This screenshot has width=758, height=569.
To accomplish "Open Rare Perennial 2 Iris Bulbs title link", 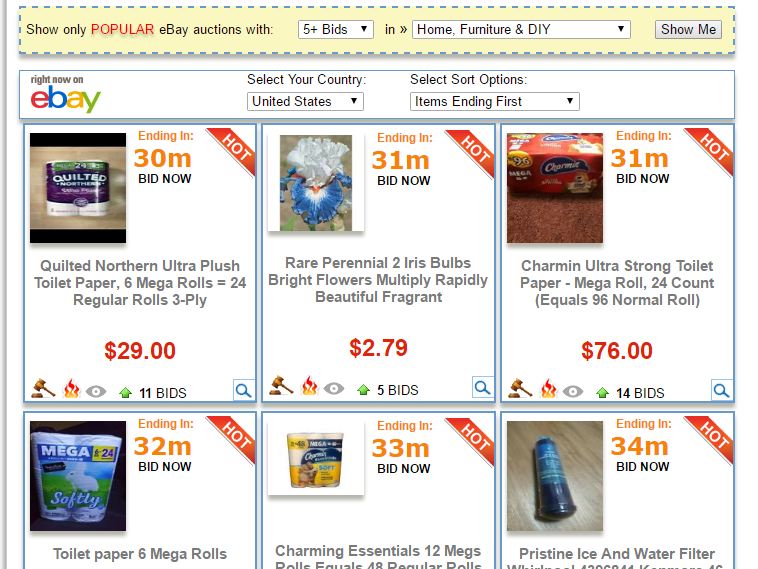I will [378, 280].
